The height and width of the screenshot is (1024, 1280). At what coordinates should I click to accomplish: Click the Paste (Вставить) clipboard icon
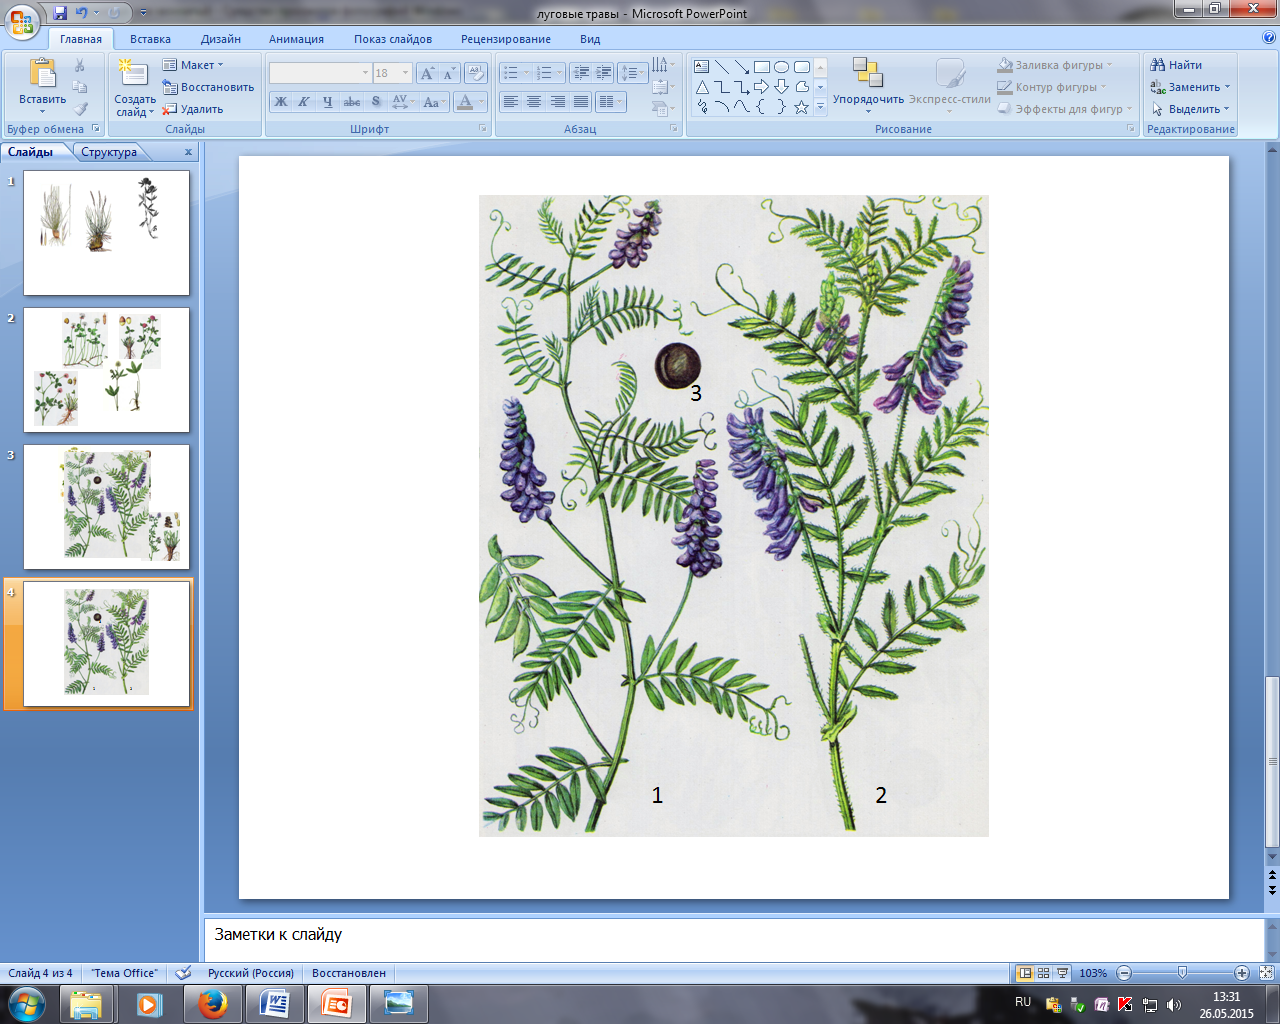[x=43, y=75]
